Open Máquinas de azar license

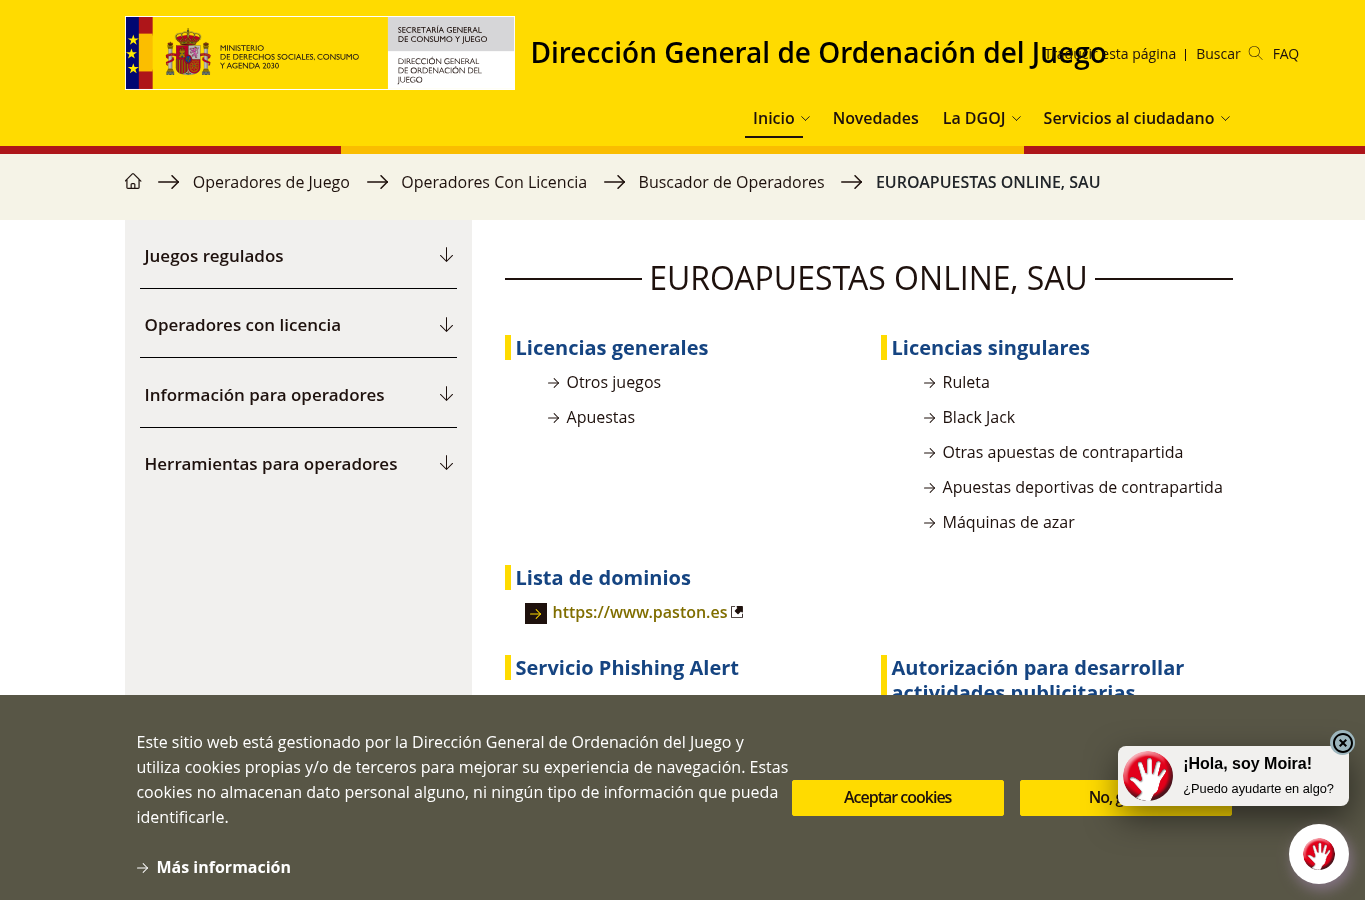1008,522
